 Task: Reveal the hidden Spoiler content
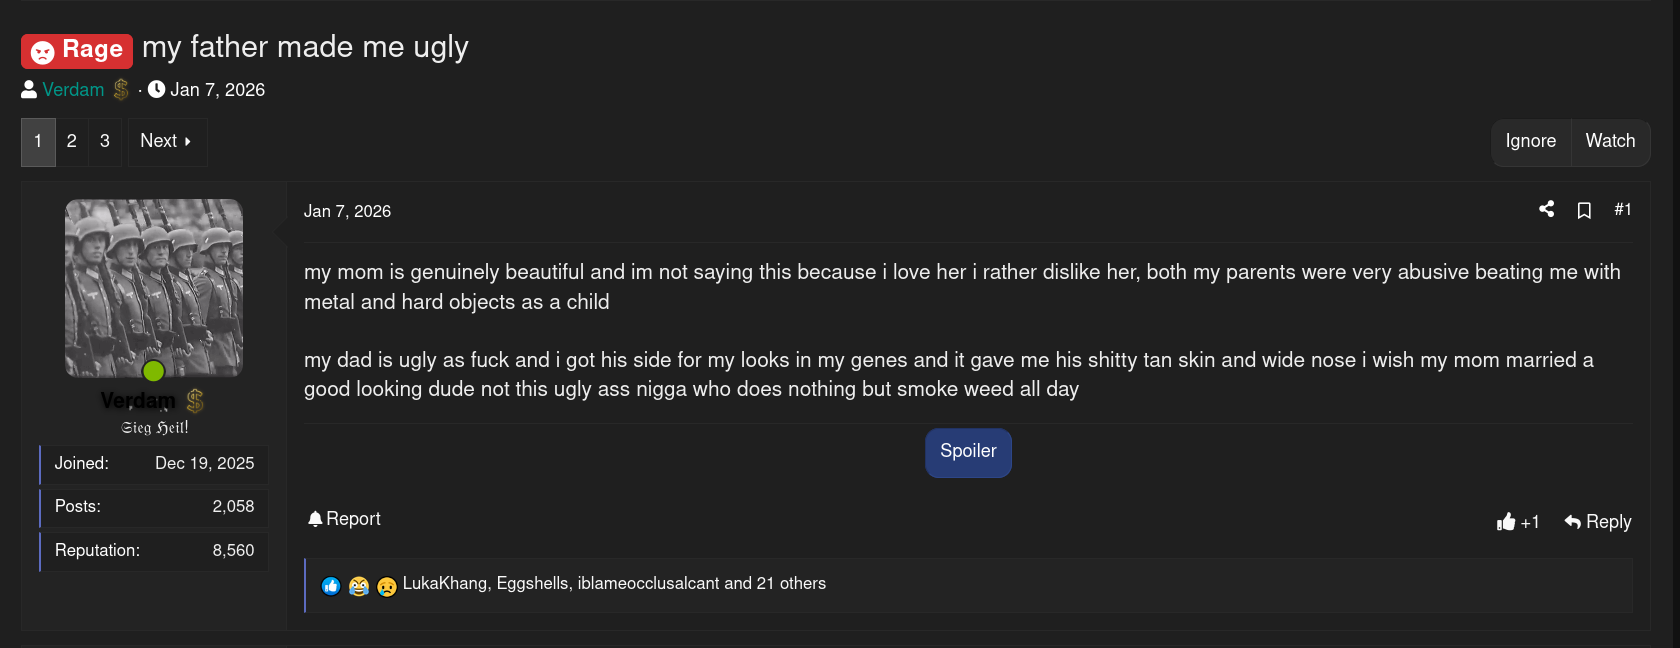point(968,452)
